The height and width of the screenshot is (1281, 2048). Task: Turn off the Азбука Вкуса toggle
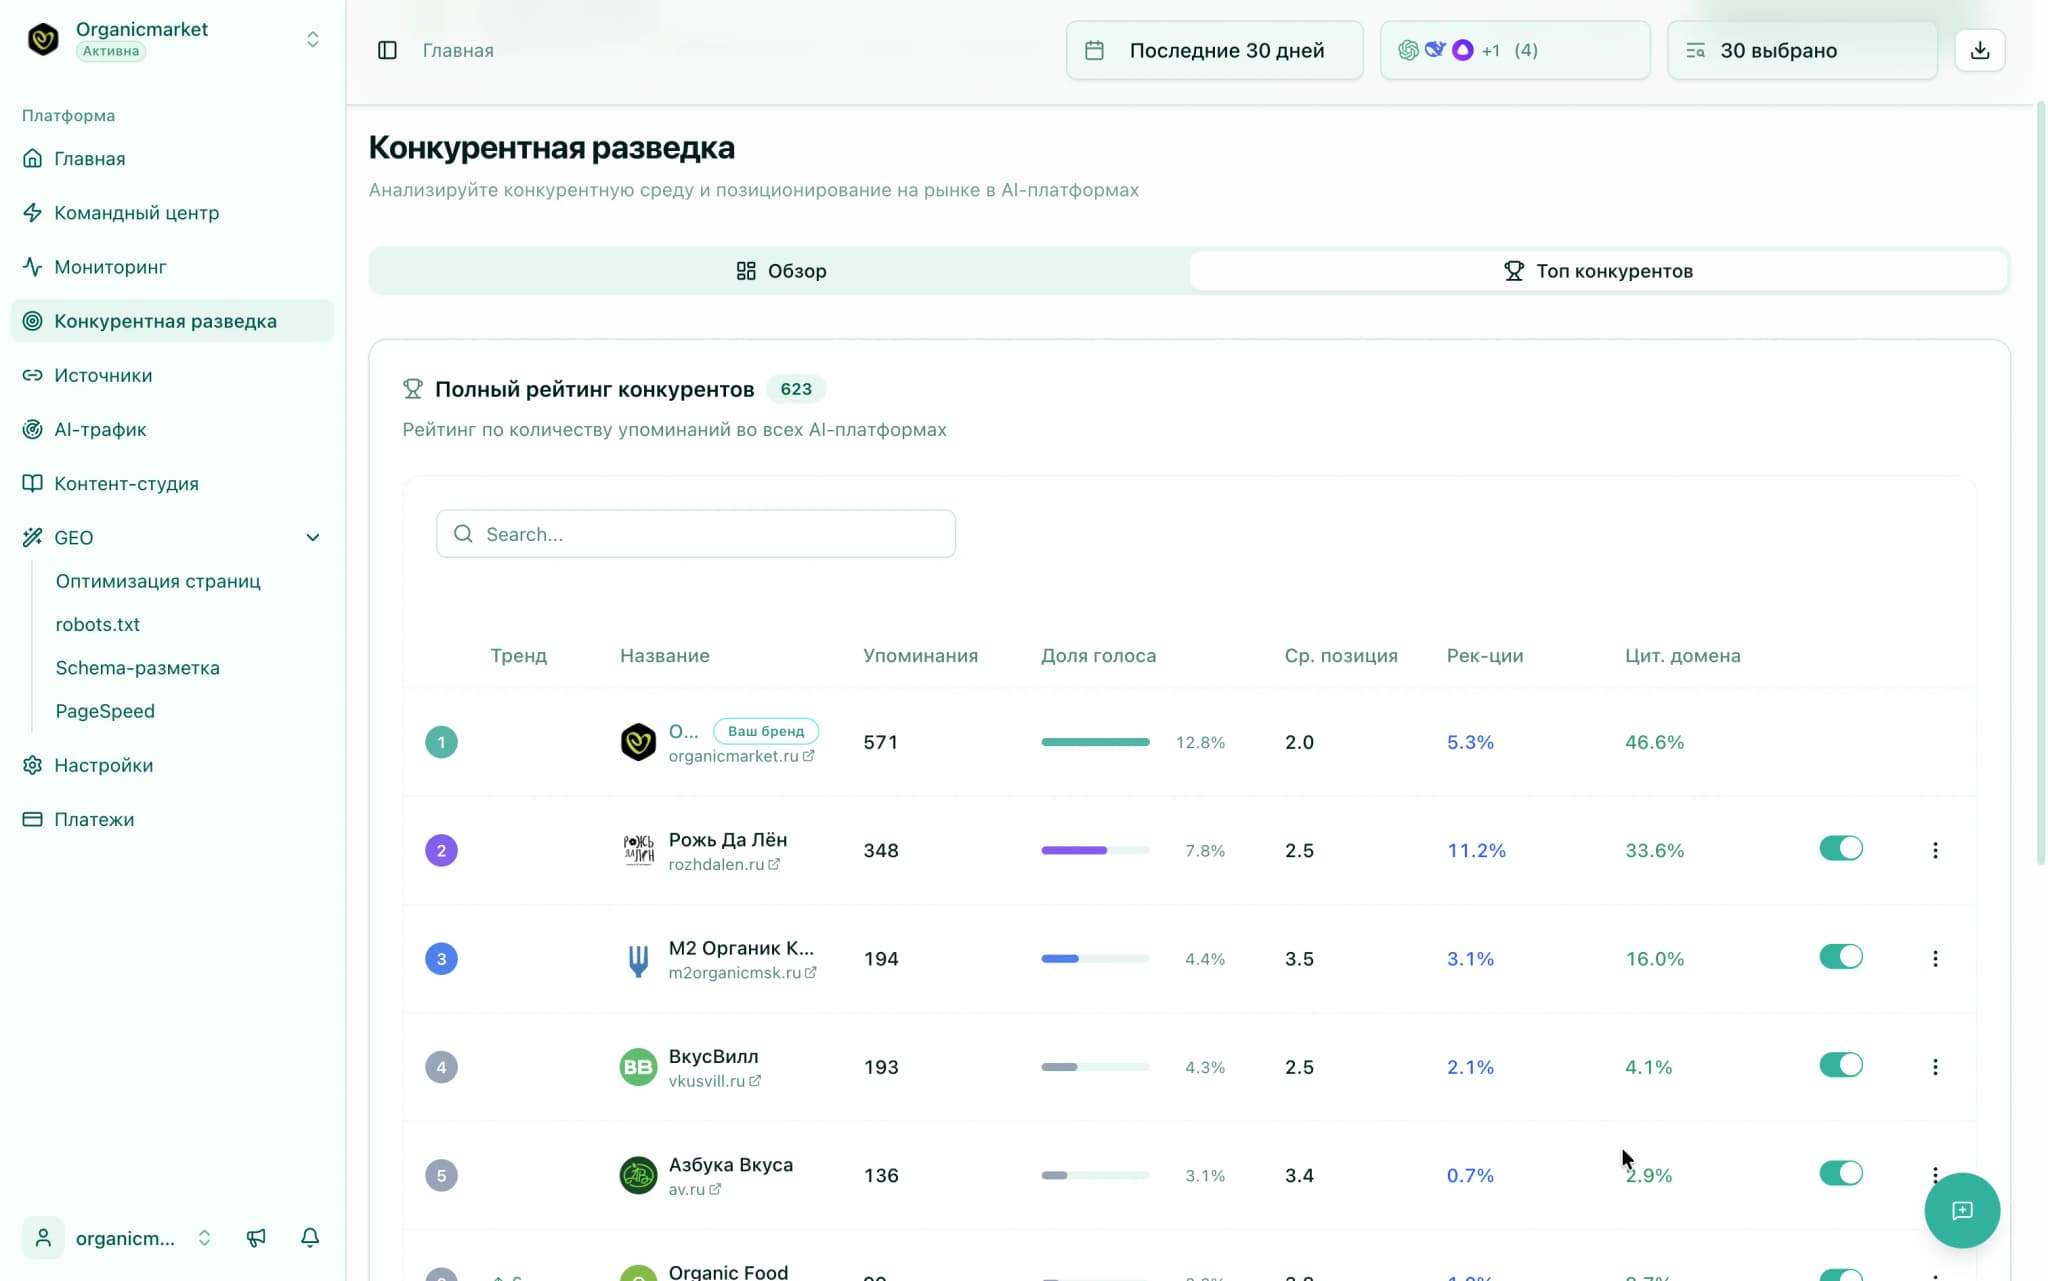pyautogui.click(x=1840, y=1173)
